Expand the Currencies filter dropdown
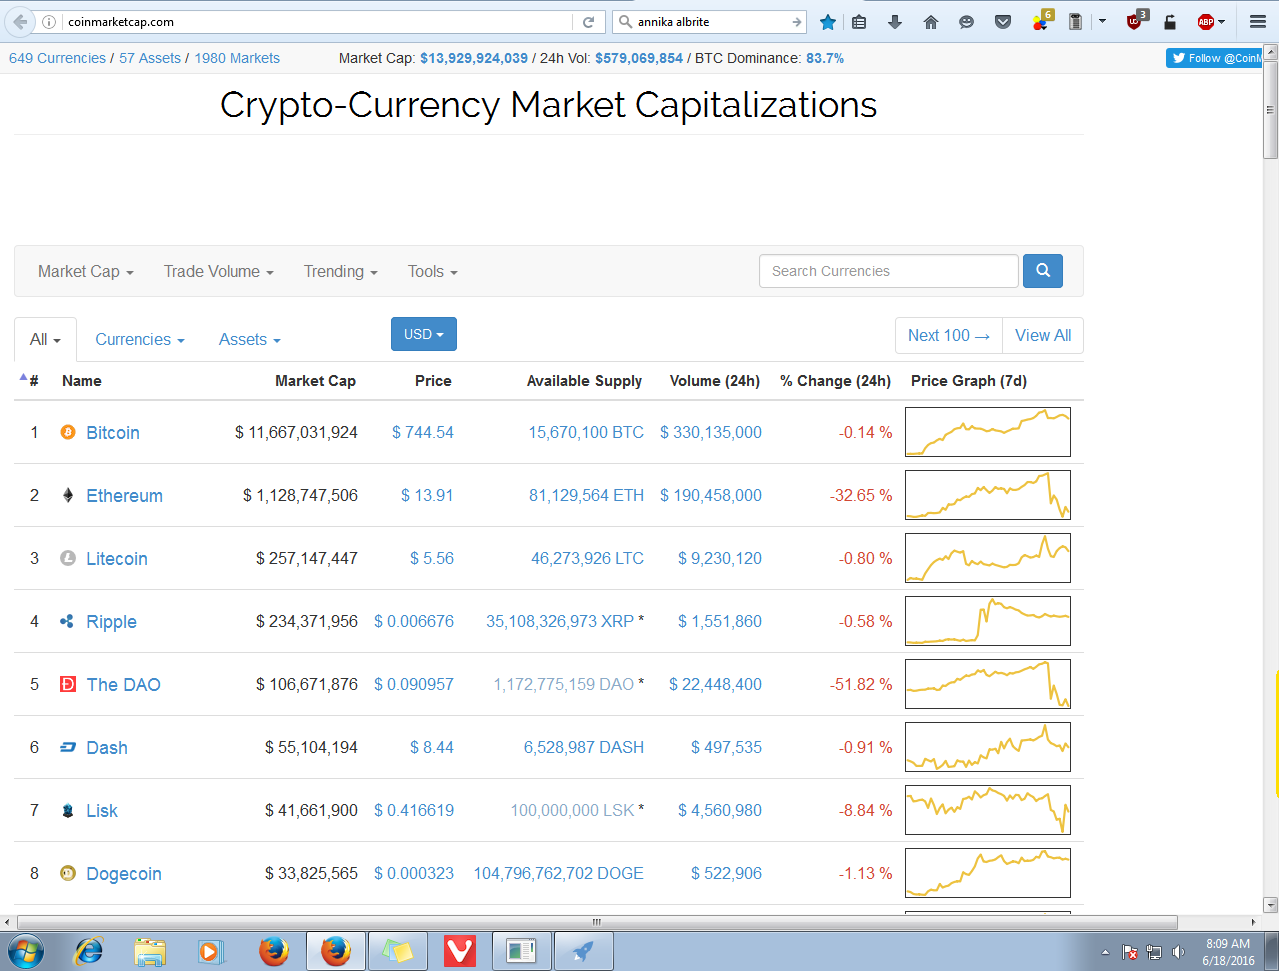This screenshot has width=1280, height=972. [140, 339]
